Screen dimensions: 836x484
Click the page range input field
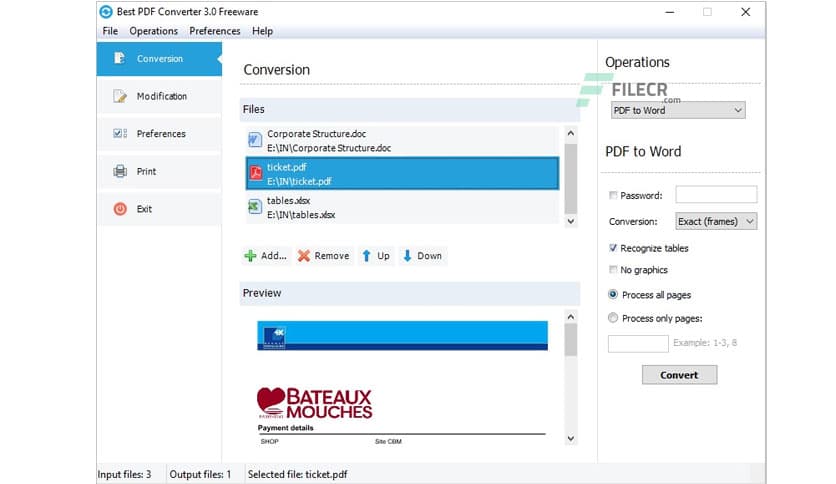click(638, 344)
